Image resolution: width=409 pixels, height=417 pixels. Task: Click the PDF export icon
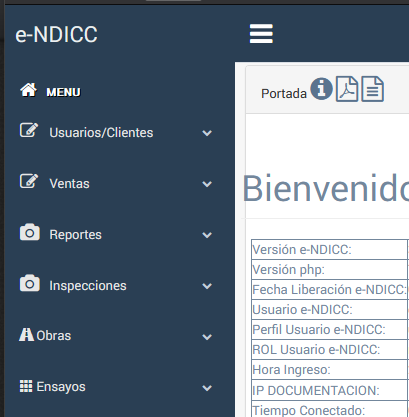tap(347, 89)
